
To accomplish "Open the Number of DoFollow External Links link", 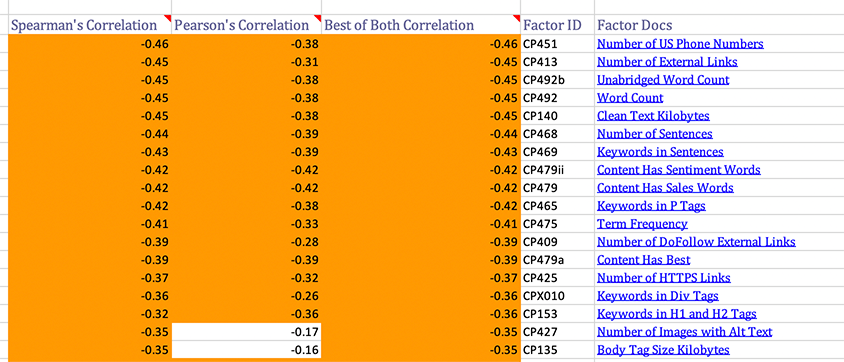I will click(x=696, y=242).
